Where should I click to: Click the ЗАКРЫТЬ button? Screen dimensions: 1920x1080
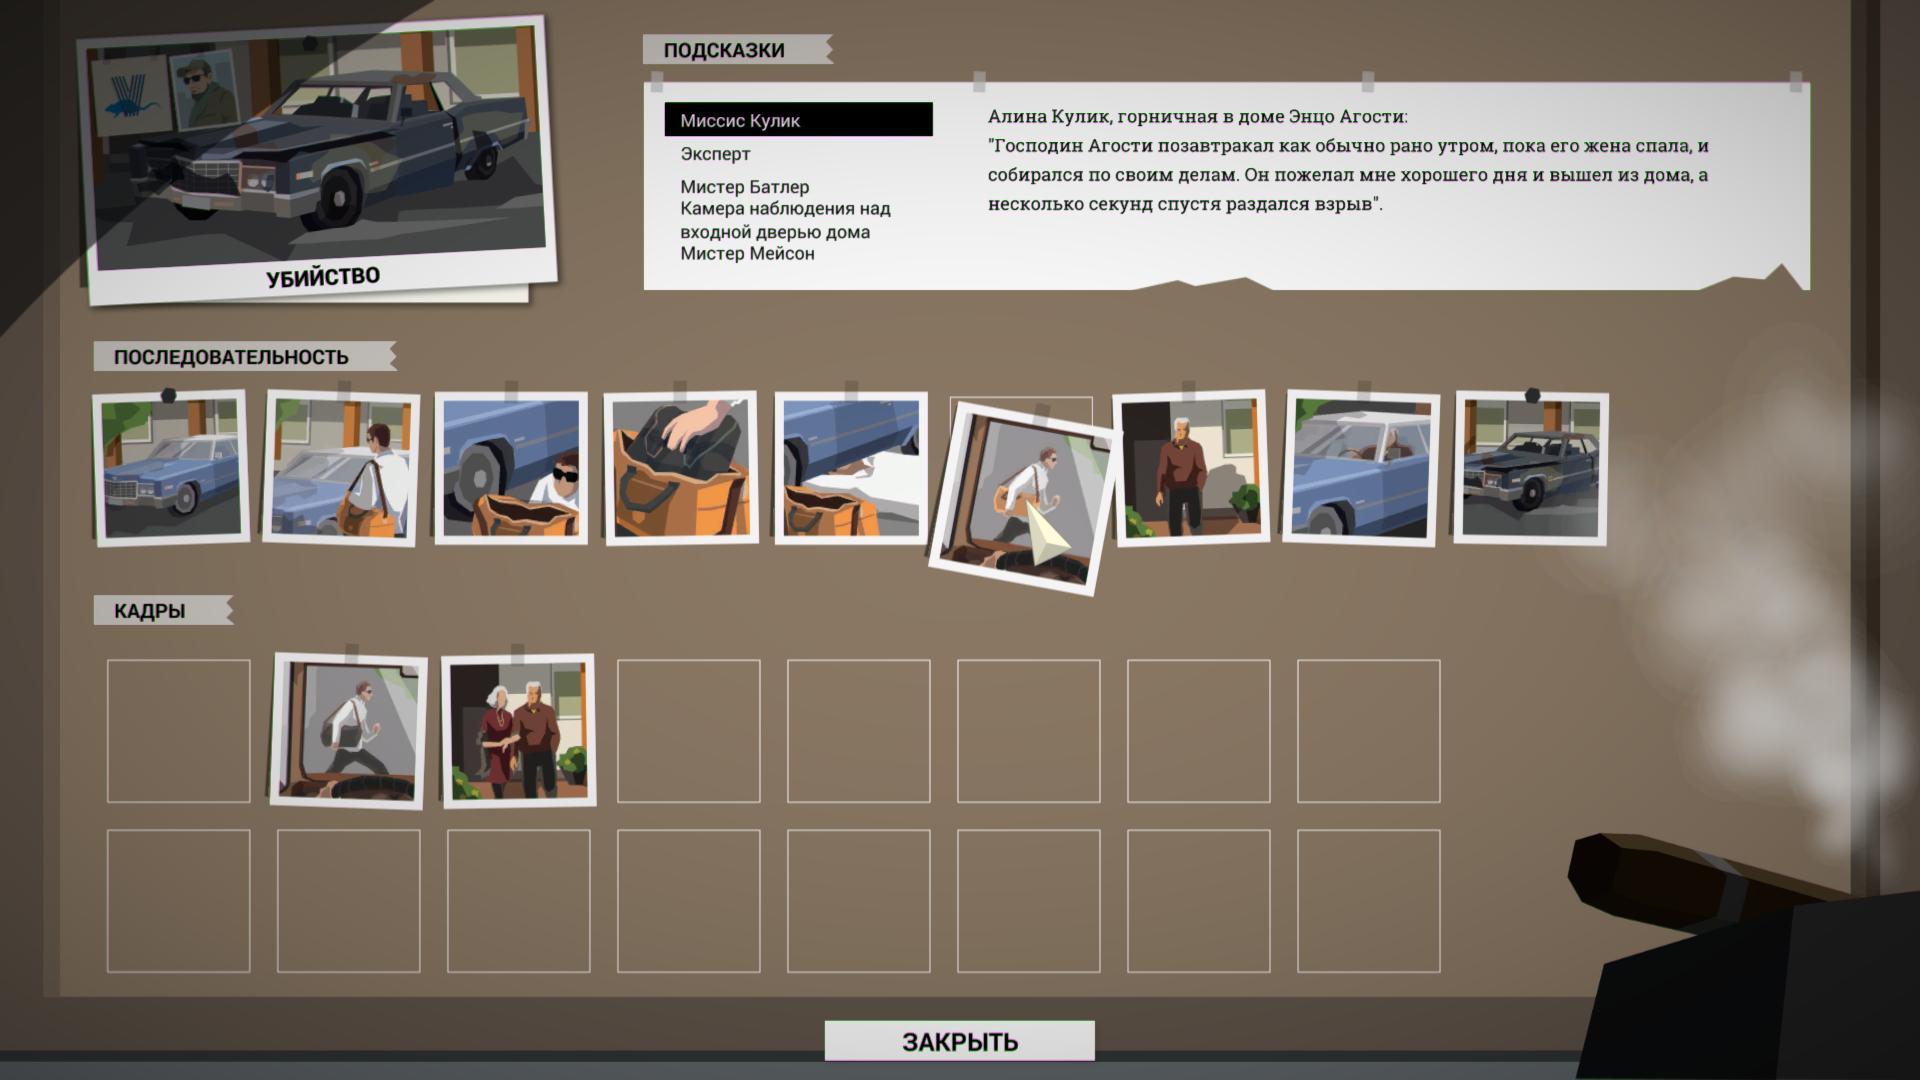(959, 1041)
